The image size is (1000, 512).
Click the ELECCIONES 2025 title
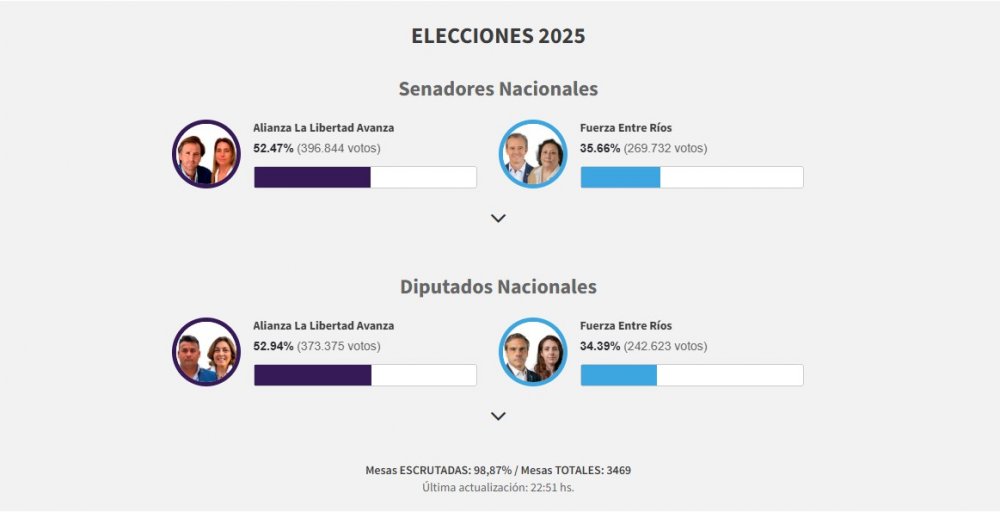pyautogui.click(x=498, y=36)
